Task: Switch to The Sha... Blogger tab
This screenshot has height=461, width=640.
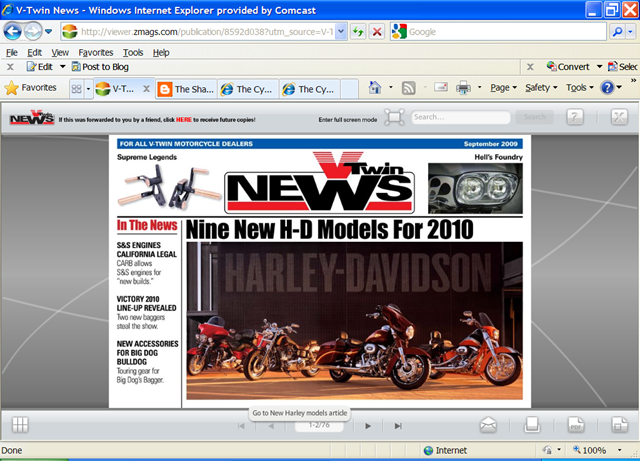Action: click(x=186, y=89)
